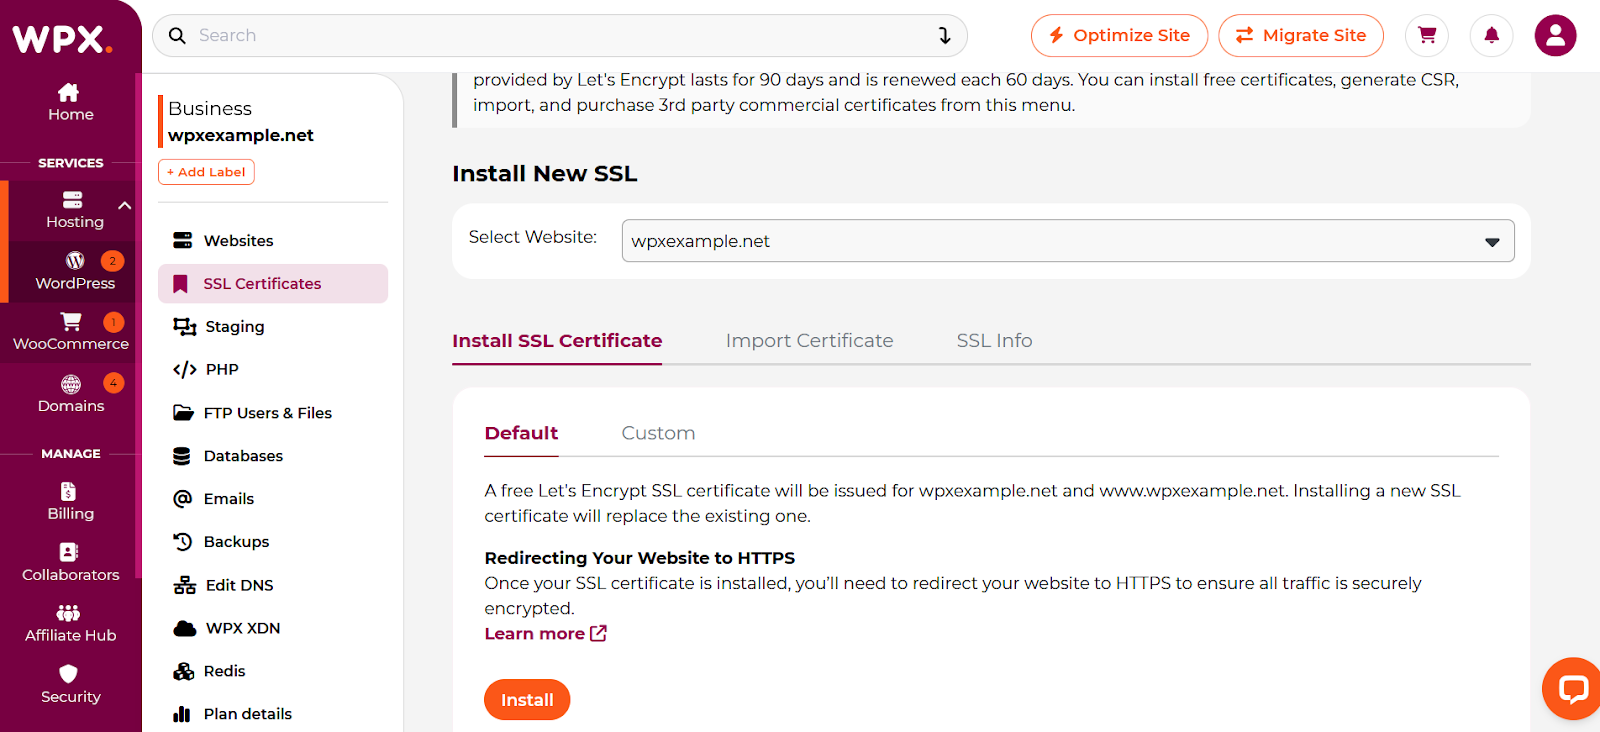
Task: Open the live chat bubble
Action: point(1572,689)
